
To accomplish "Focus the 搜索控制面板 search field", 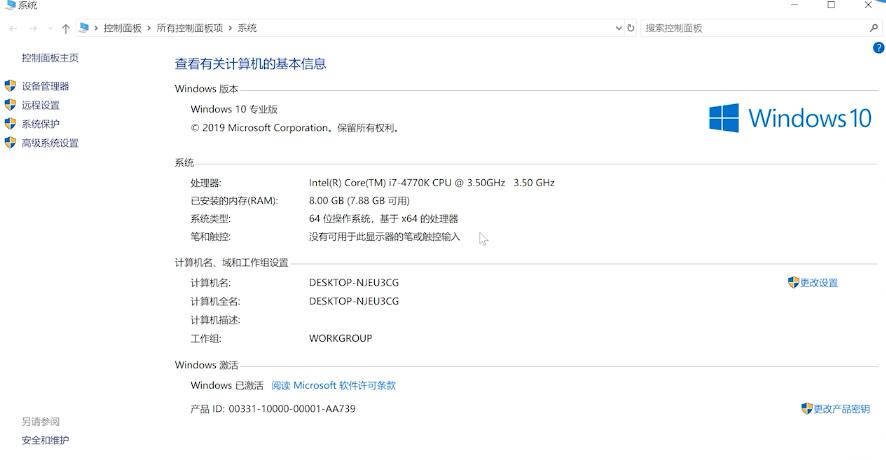I will pyautogui.click(x=750, y=28).
